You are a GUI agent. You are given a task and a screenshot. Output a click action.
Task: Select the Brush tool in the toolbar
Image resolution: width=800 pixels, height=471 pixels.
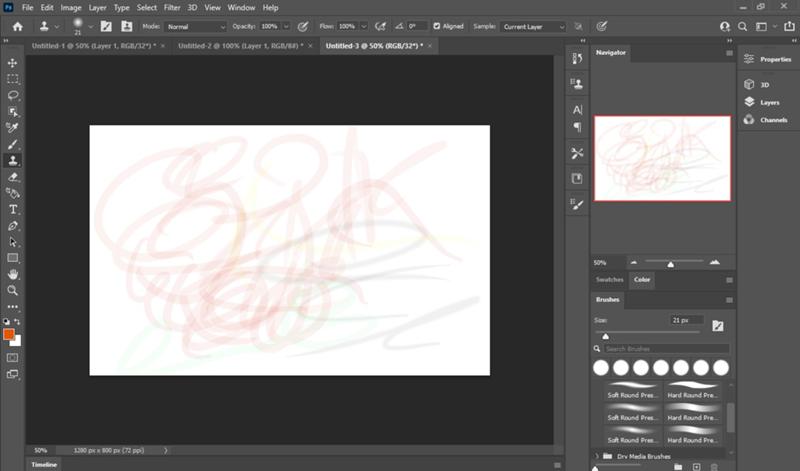tap(13, 144)
